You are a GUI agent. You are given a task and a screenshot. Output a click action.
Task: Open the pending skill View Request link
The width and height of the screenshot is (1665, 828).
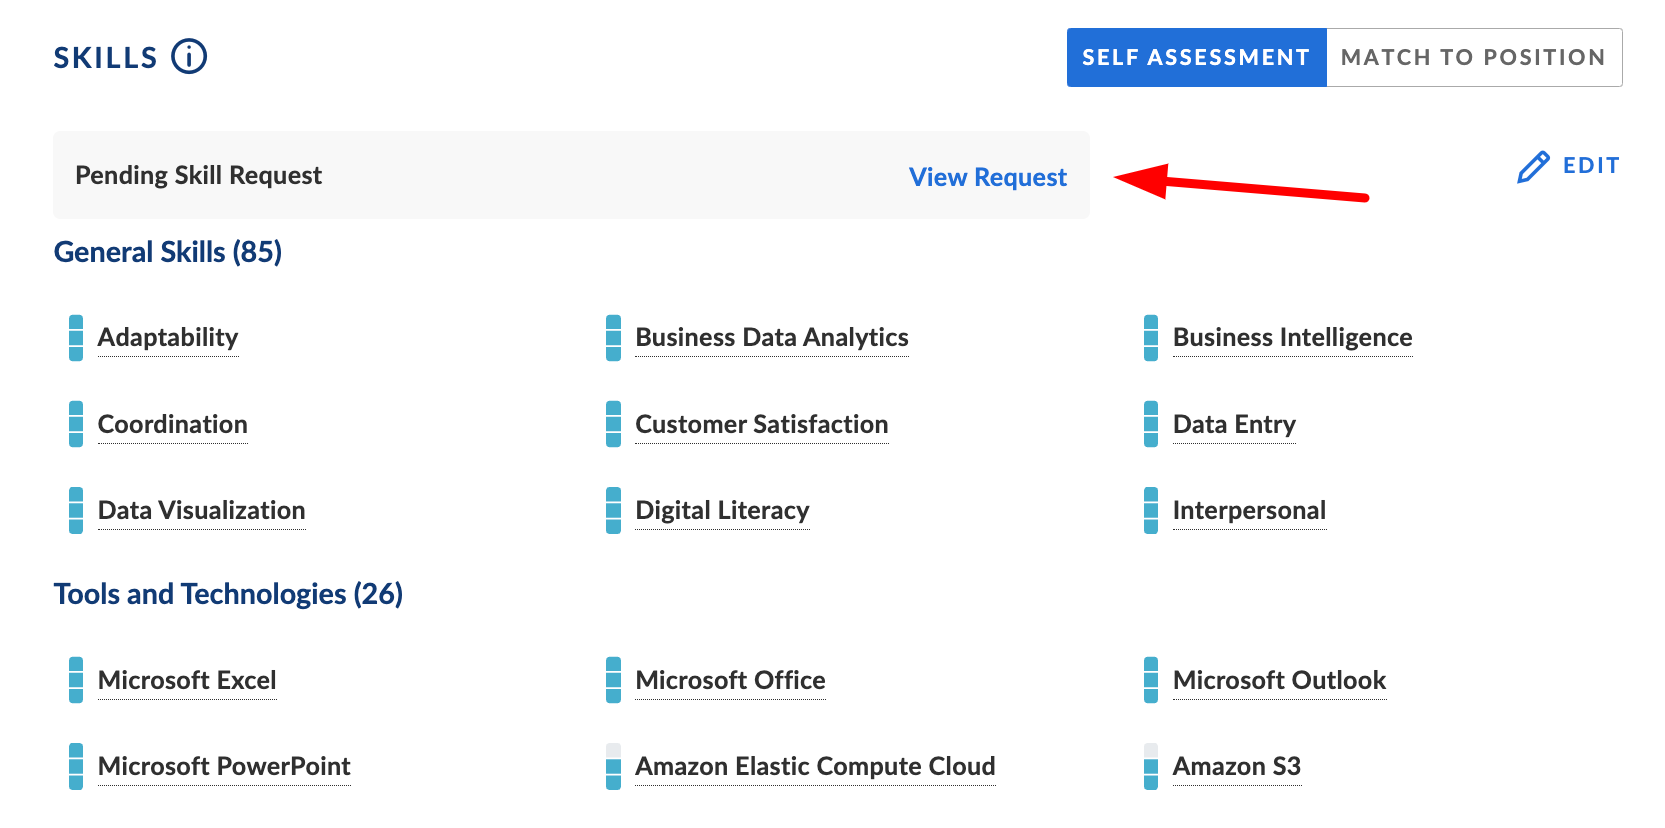tap(987, 177)
